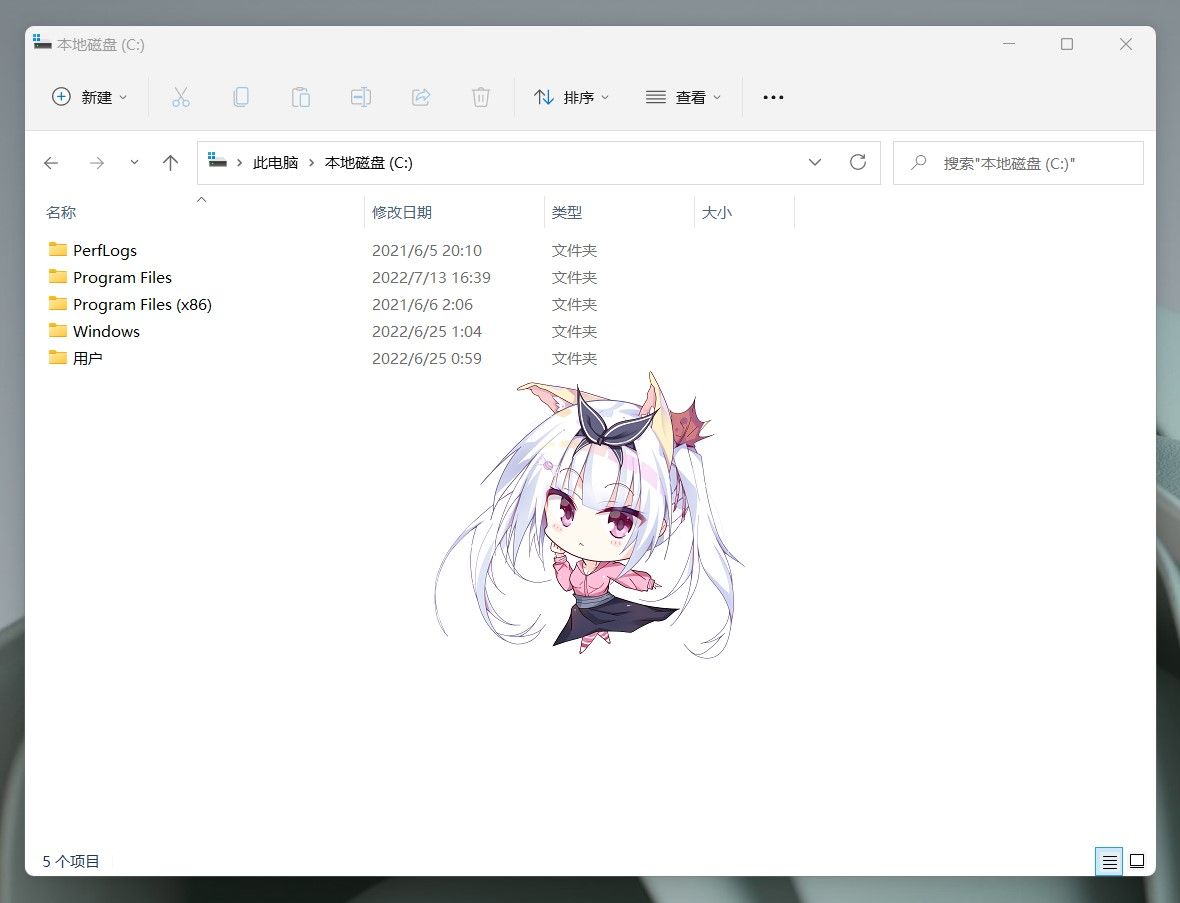Expand the recent locations chevron
The height and width of the screenshot is (903, 1180).
(134, 162)
